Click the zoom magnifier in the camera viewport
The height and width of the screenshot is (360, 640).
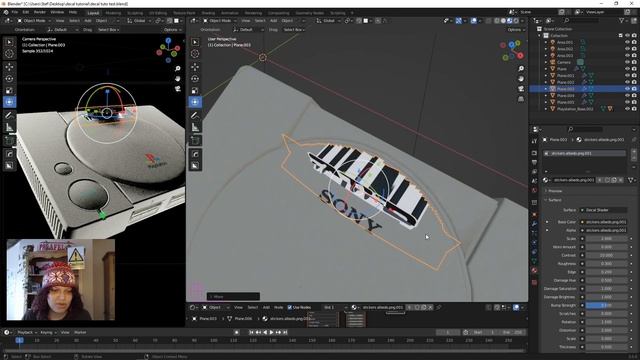pyautogui.click(x=178, y=69)
